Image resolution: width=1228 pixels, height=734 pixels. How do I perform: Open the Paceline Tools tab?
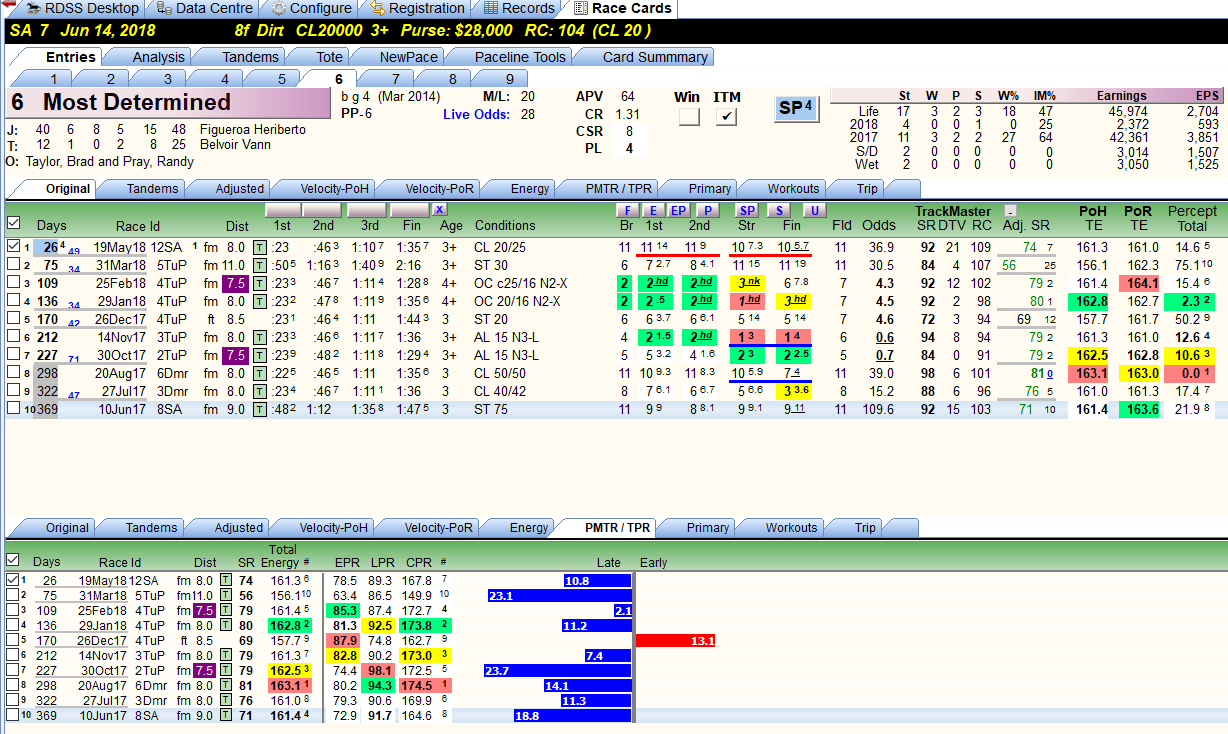[x=520, y=57]
